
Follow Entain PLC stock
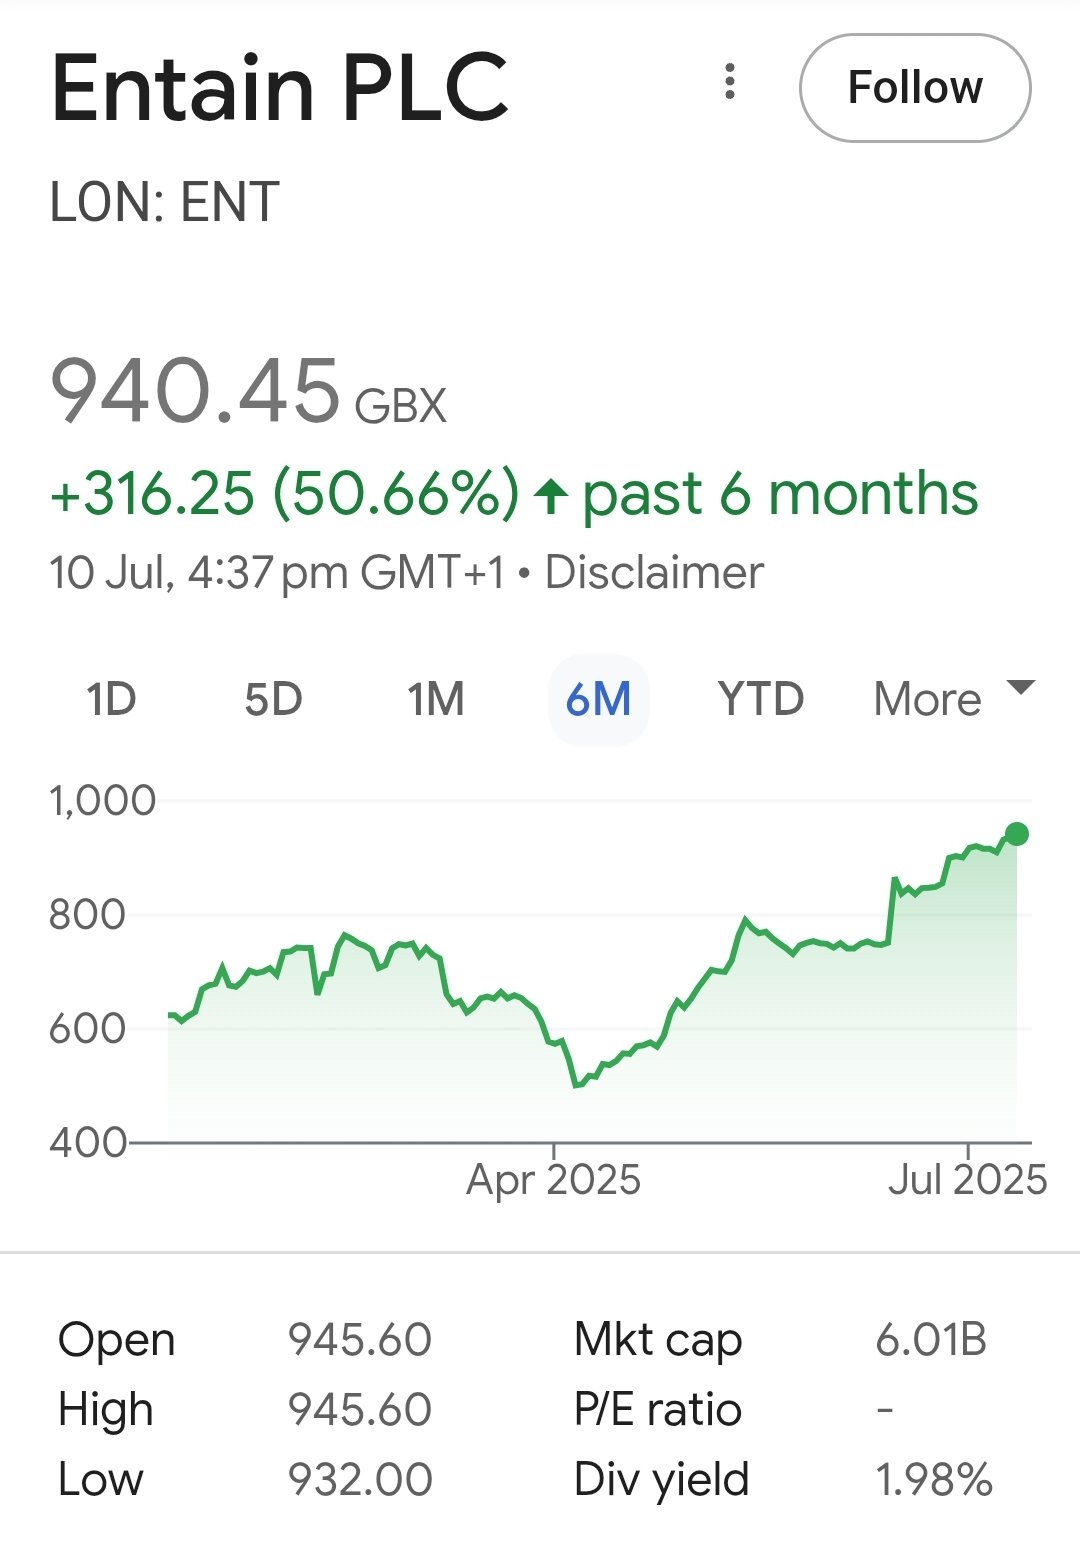pos(915,88)
